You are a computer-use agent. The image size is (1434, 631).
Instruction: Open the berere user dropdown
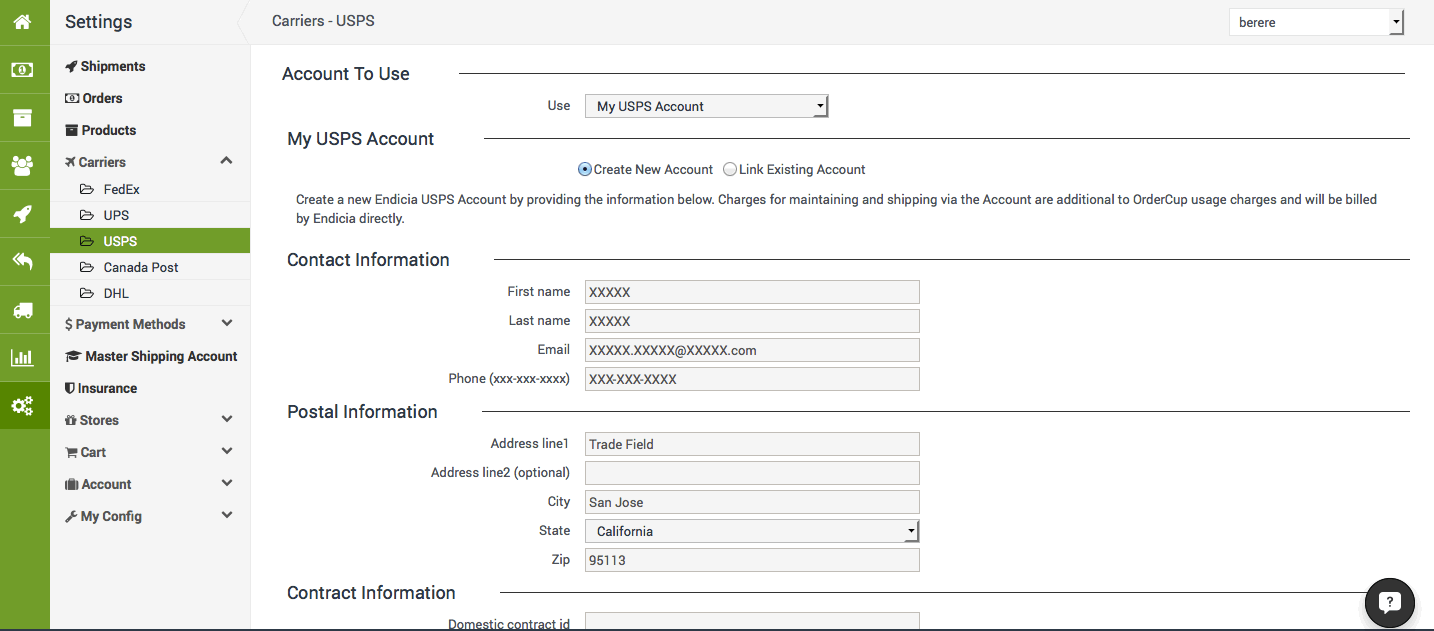click(x=1317, y=22)
